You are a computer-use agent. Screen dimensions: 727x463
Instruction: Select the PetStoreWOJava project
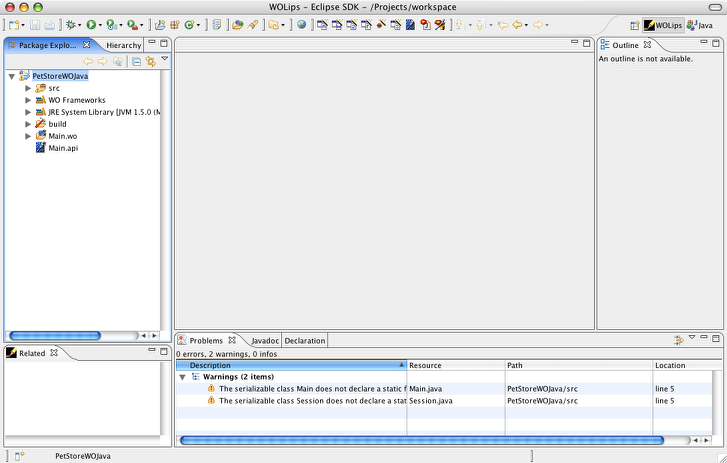(x=60, y=76)
